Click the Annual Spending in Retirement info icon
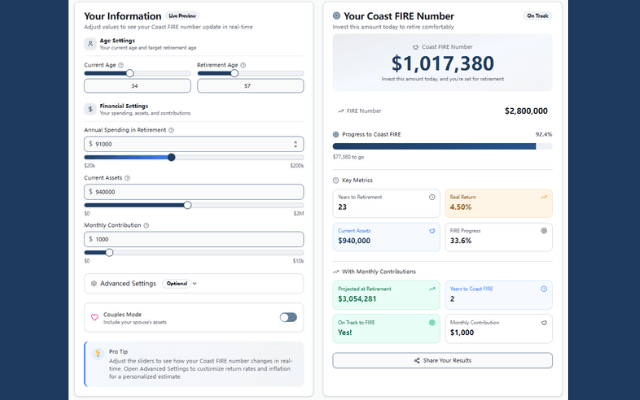 coord(171,130)
